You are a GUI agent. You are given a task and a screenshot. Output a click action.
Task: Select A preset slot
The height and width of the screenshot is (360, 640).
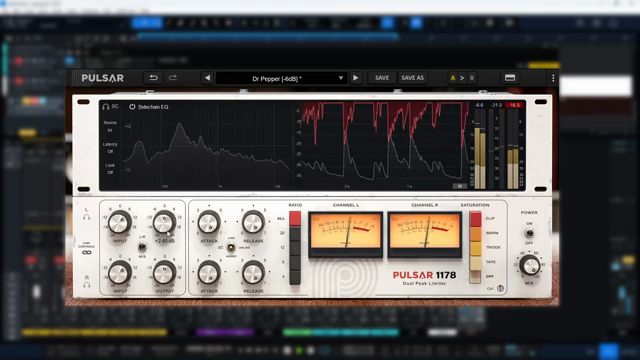[453, 78]
